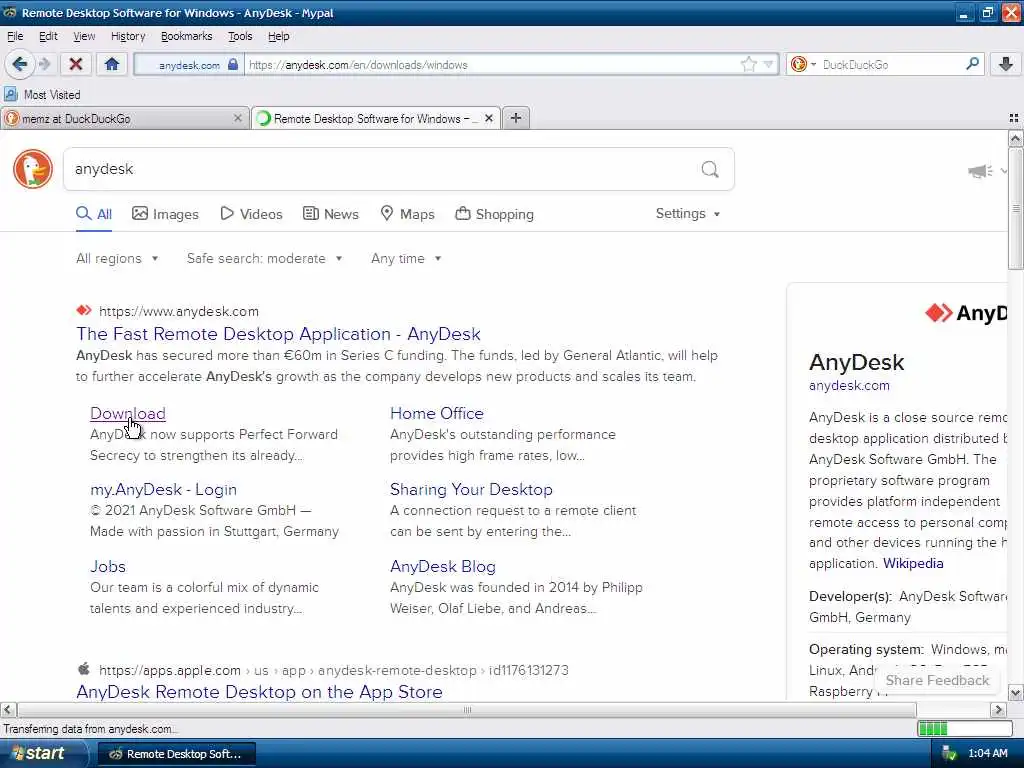Open the search engine selector dropdown
This screenshot has width=1024, height=768.
[803, 64]
